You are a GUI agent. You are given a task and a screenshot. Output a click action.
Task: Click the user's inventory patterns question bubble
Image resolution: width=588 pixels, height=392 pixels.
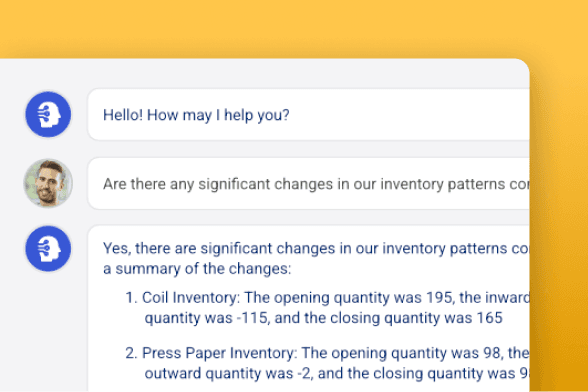point(309,183)
